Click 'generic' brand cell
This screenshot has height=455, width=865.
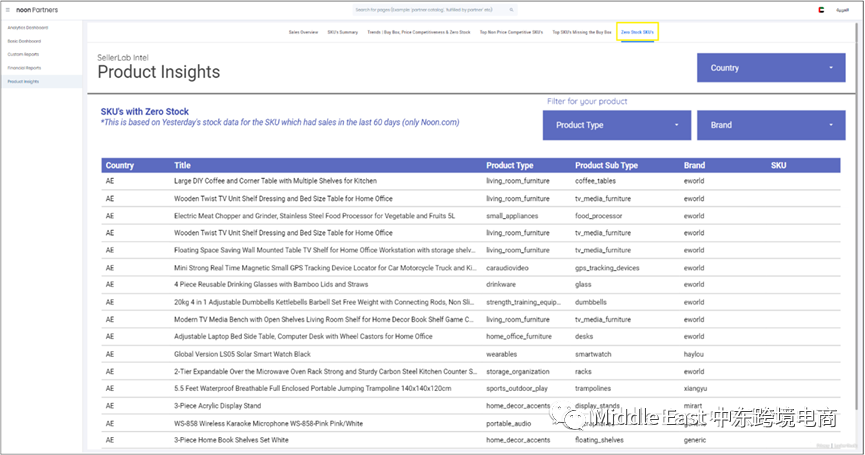(x=695, y=440)
